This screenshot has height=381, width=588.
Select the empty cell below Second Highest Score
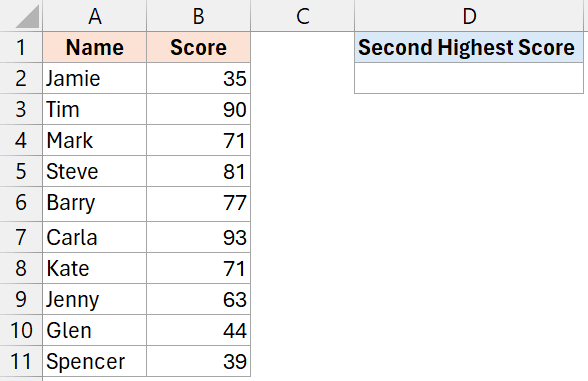click(x=469, y=78)
